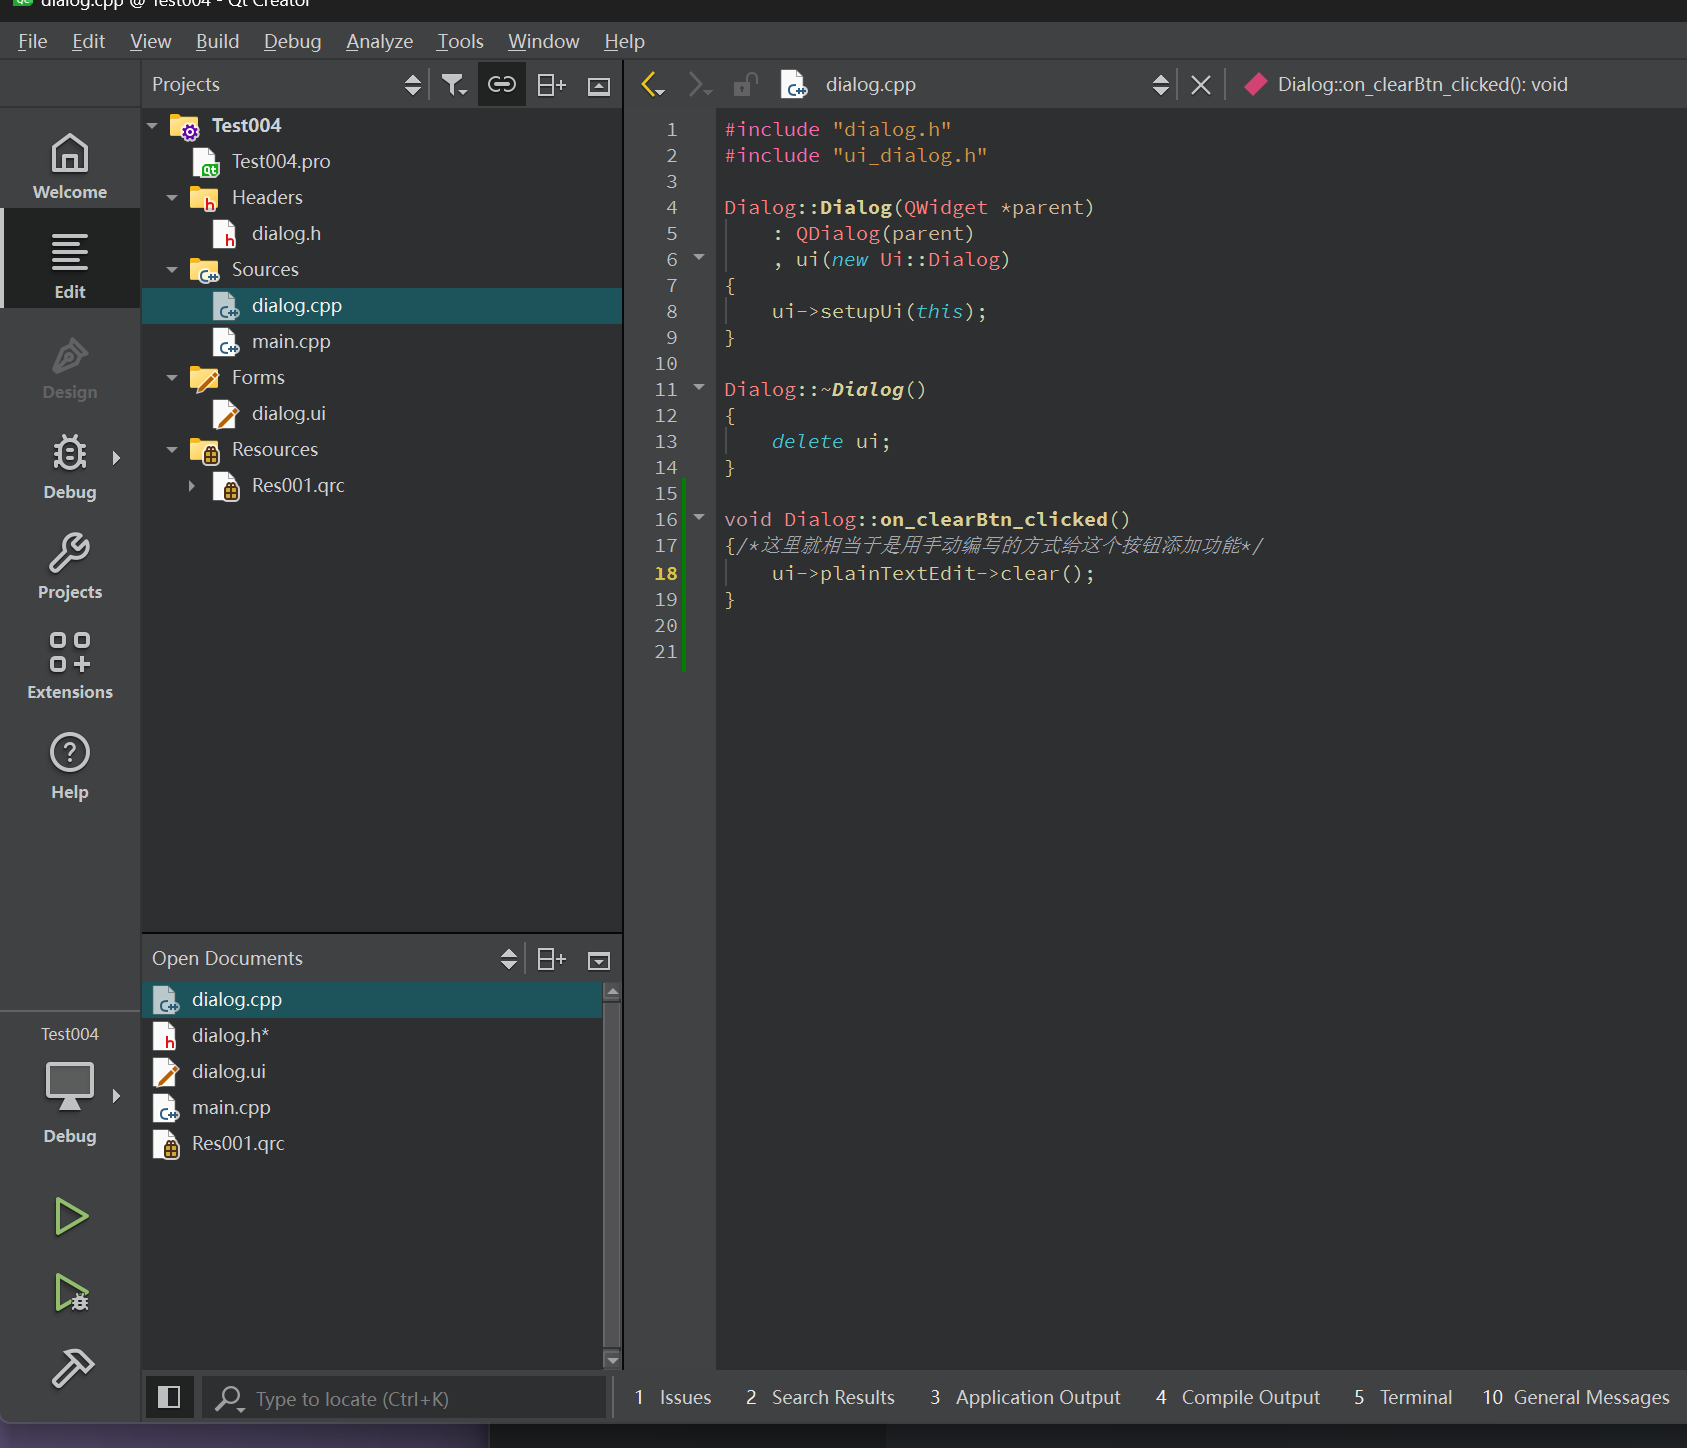The height and width of the screenshot is (1448, 1687).
Task: Open the Build menu
Action: point(217,41)
